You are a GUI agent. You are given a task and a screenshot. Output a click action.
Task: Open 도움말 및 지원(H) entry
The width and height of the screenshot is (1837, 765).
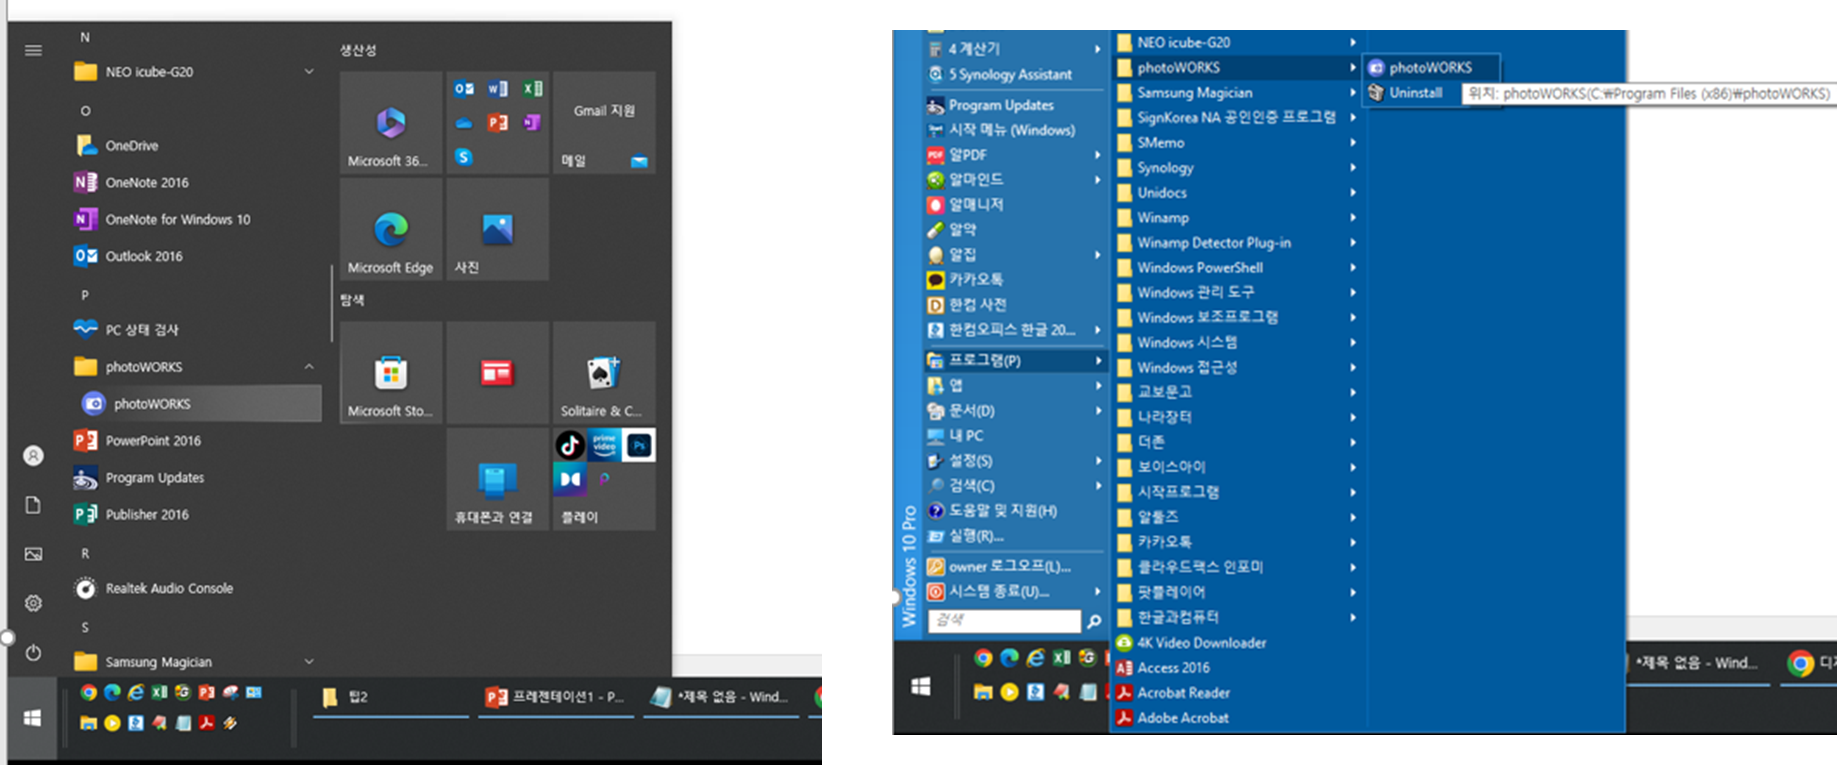[1016, 511]
